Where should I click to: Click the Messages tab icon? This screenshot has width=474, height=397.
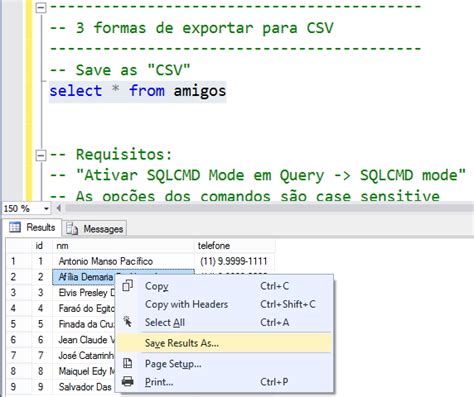(x=72, y=229)
